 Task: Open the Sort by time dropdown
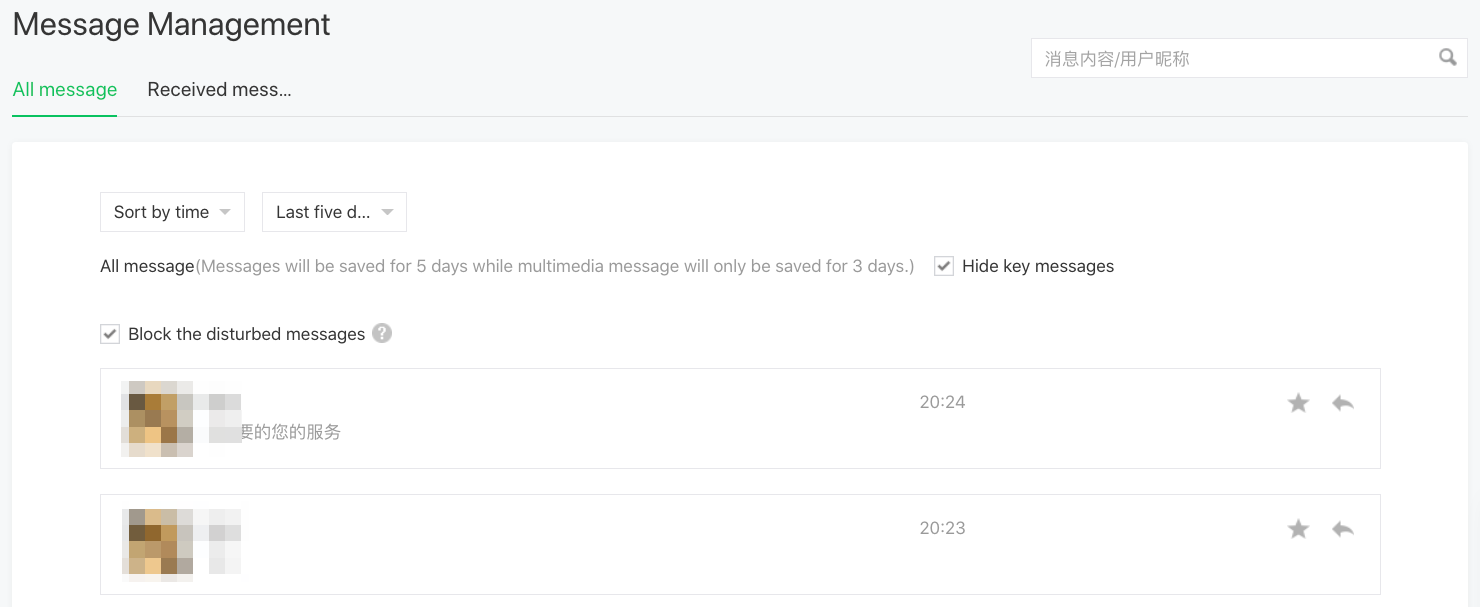point(172,212)
